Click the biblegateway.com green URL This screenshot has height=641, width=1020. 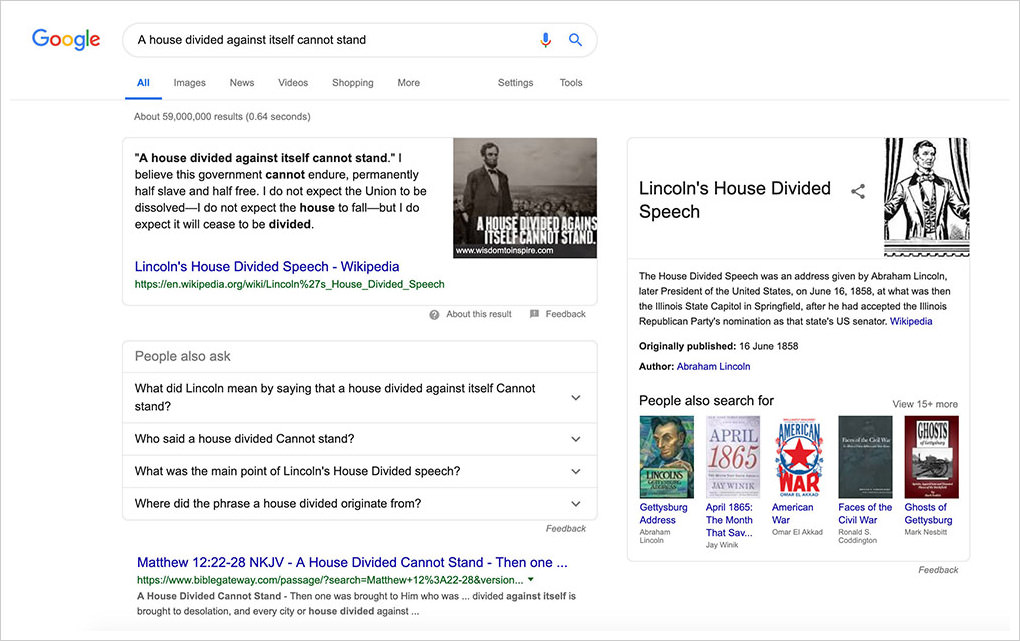(330, 580)
